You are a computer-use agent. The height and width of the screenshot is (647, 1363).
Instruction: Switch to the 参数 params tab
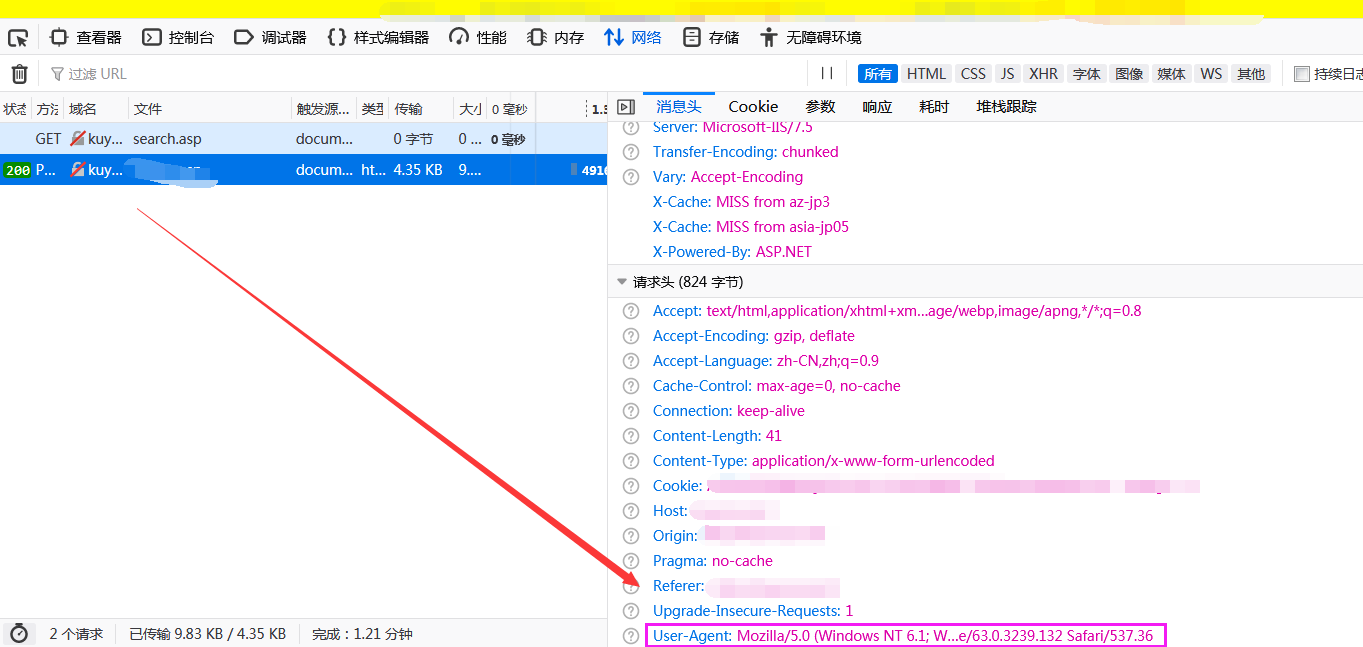(820, 107)
